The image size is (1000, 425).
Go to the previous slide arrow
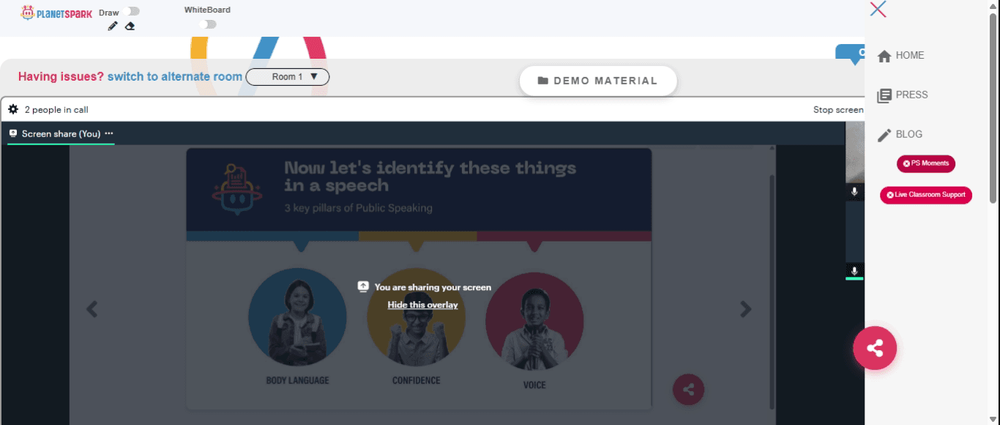click(x=92, y=309)
